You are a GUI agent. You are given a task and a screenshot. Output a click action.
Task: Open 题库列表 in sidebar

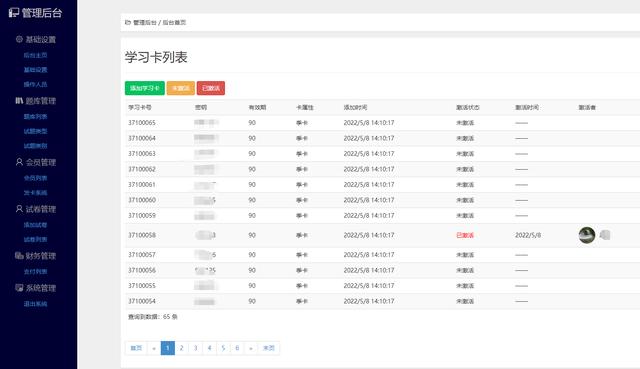click(36, 117)
